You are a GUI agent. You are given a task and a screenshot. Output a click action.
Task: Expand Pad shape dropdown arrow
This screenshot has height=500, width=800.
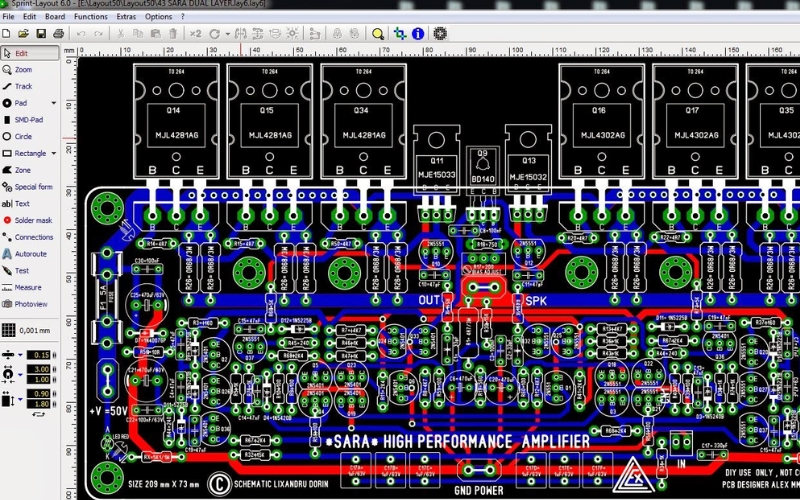(54, 103)
